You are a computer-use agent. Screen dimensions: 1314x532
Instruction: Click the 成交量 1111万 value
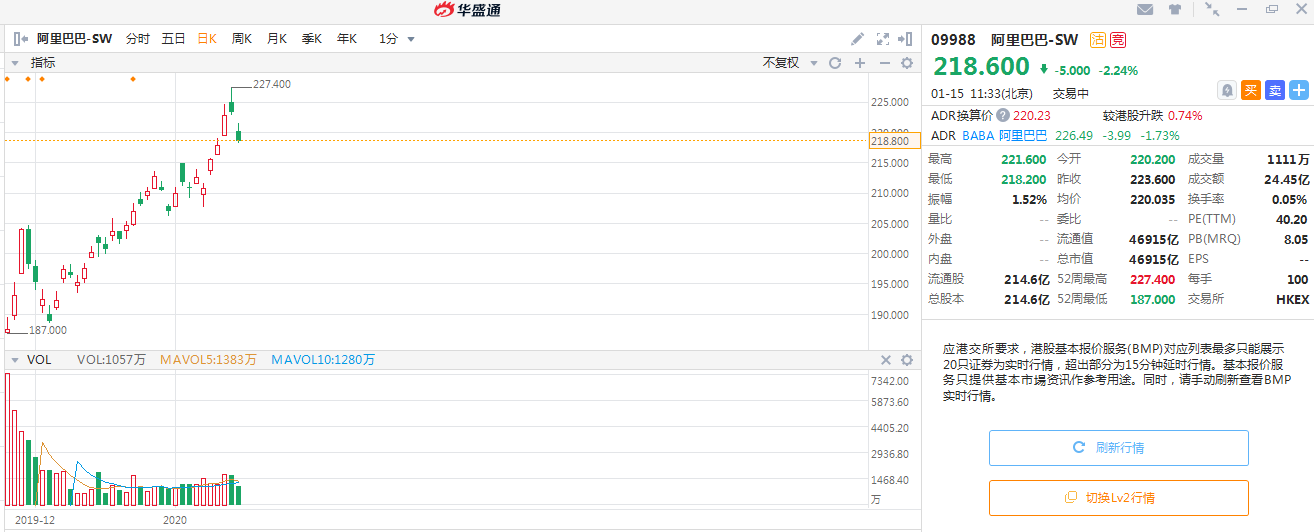tap(1288, 159)
